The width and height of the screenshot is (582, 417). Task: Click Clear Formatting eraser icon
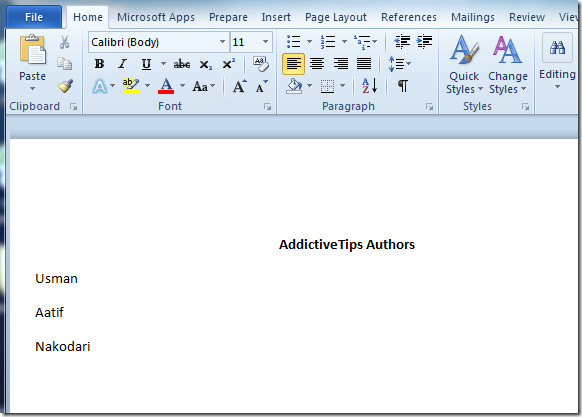point(261,64)
